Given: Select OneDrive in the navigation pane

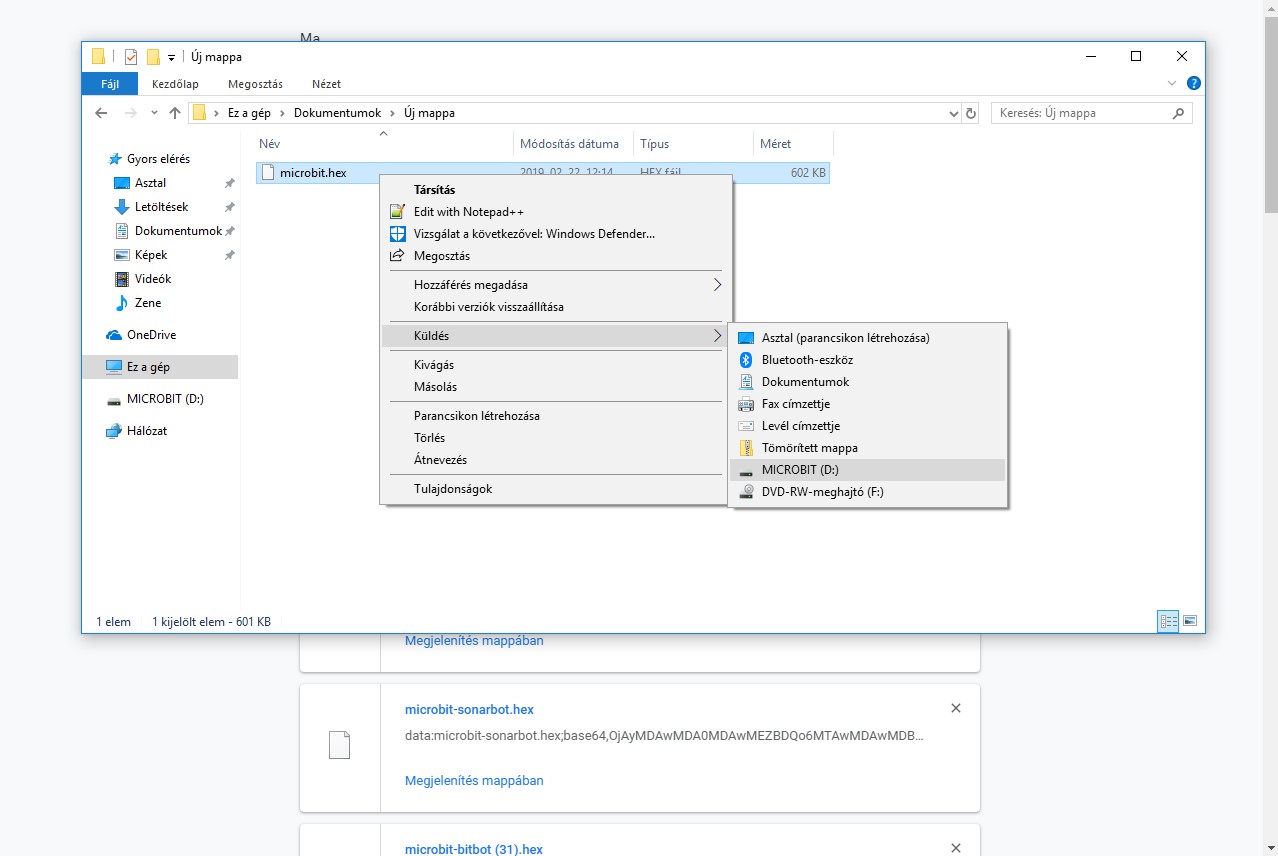Looking at the screenshot, I should pos(151,335).
